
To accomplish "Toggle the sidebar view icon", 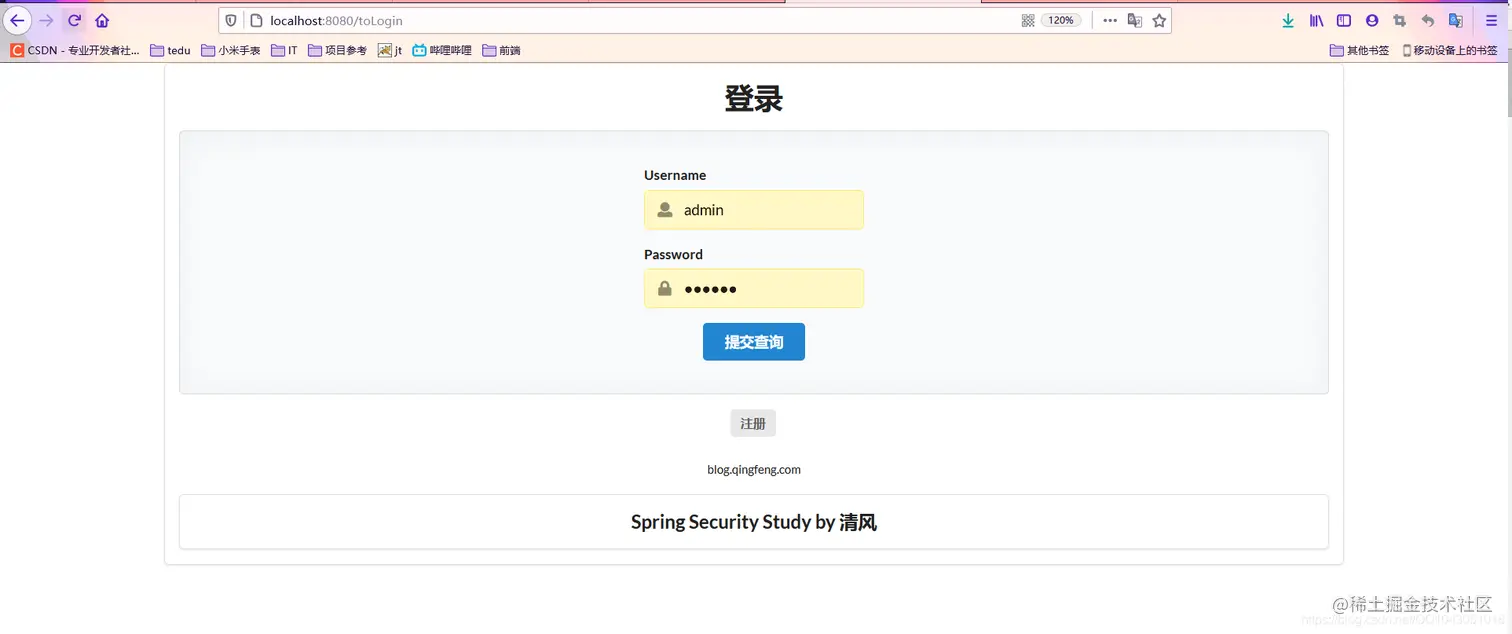I will coord(1343,20).
